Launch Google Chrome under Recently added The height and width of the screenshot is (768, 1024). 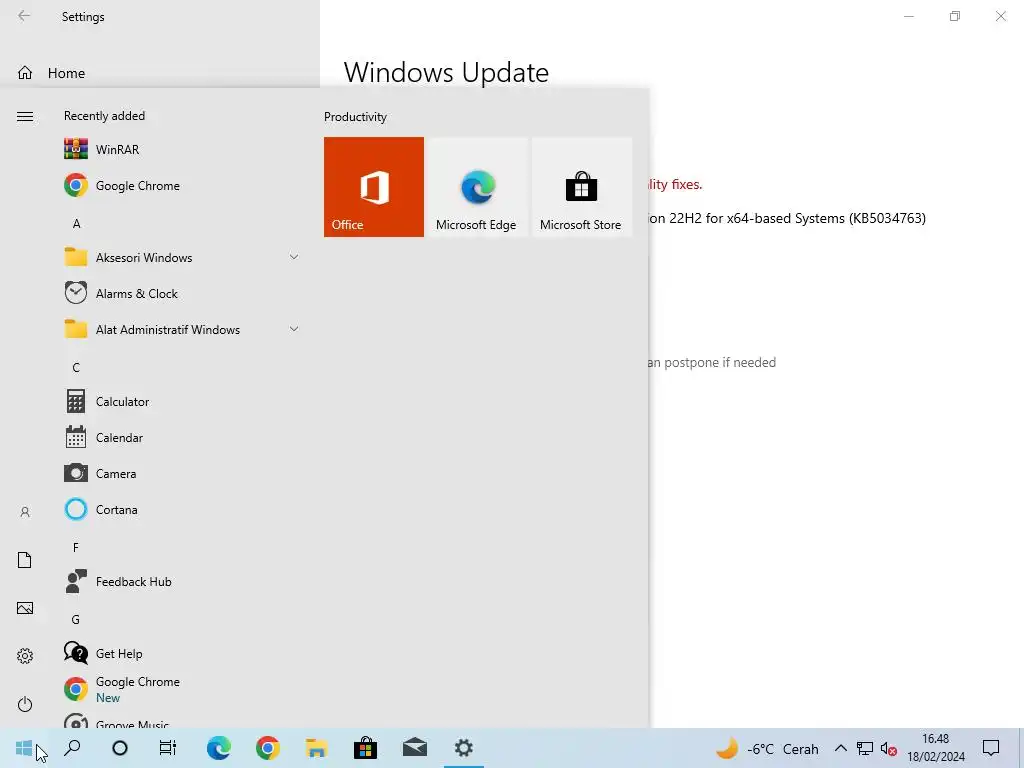point(182,185)
